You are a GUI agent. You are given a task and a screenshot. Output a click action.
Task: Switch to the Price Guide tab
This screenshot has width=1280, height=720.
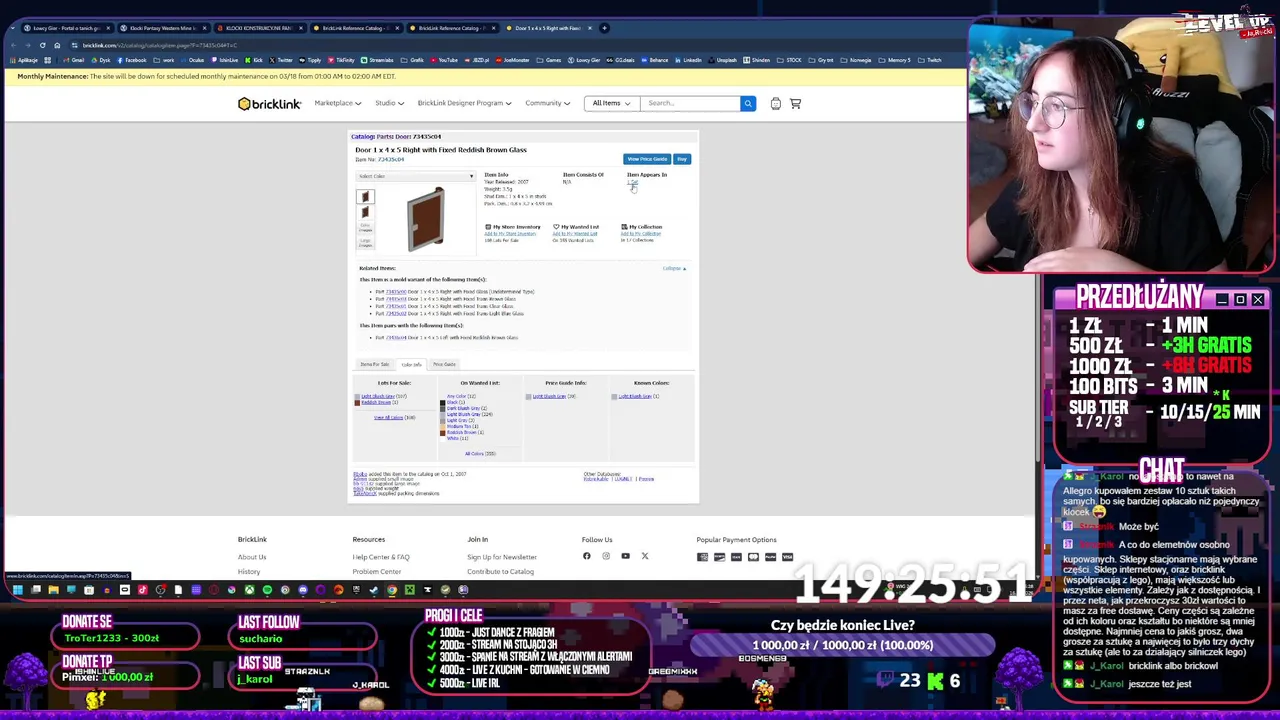(x=444, y=364)
